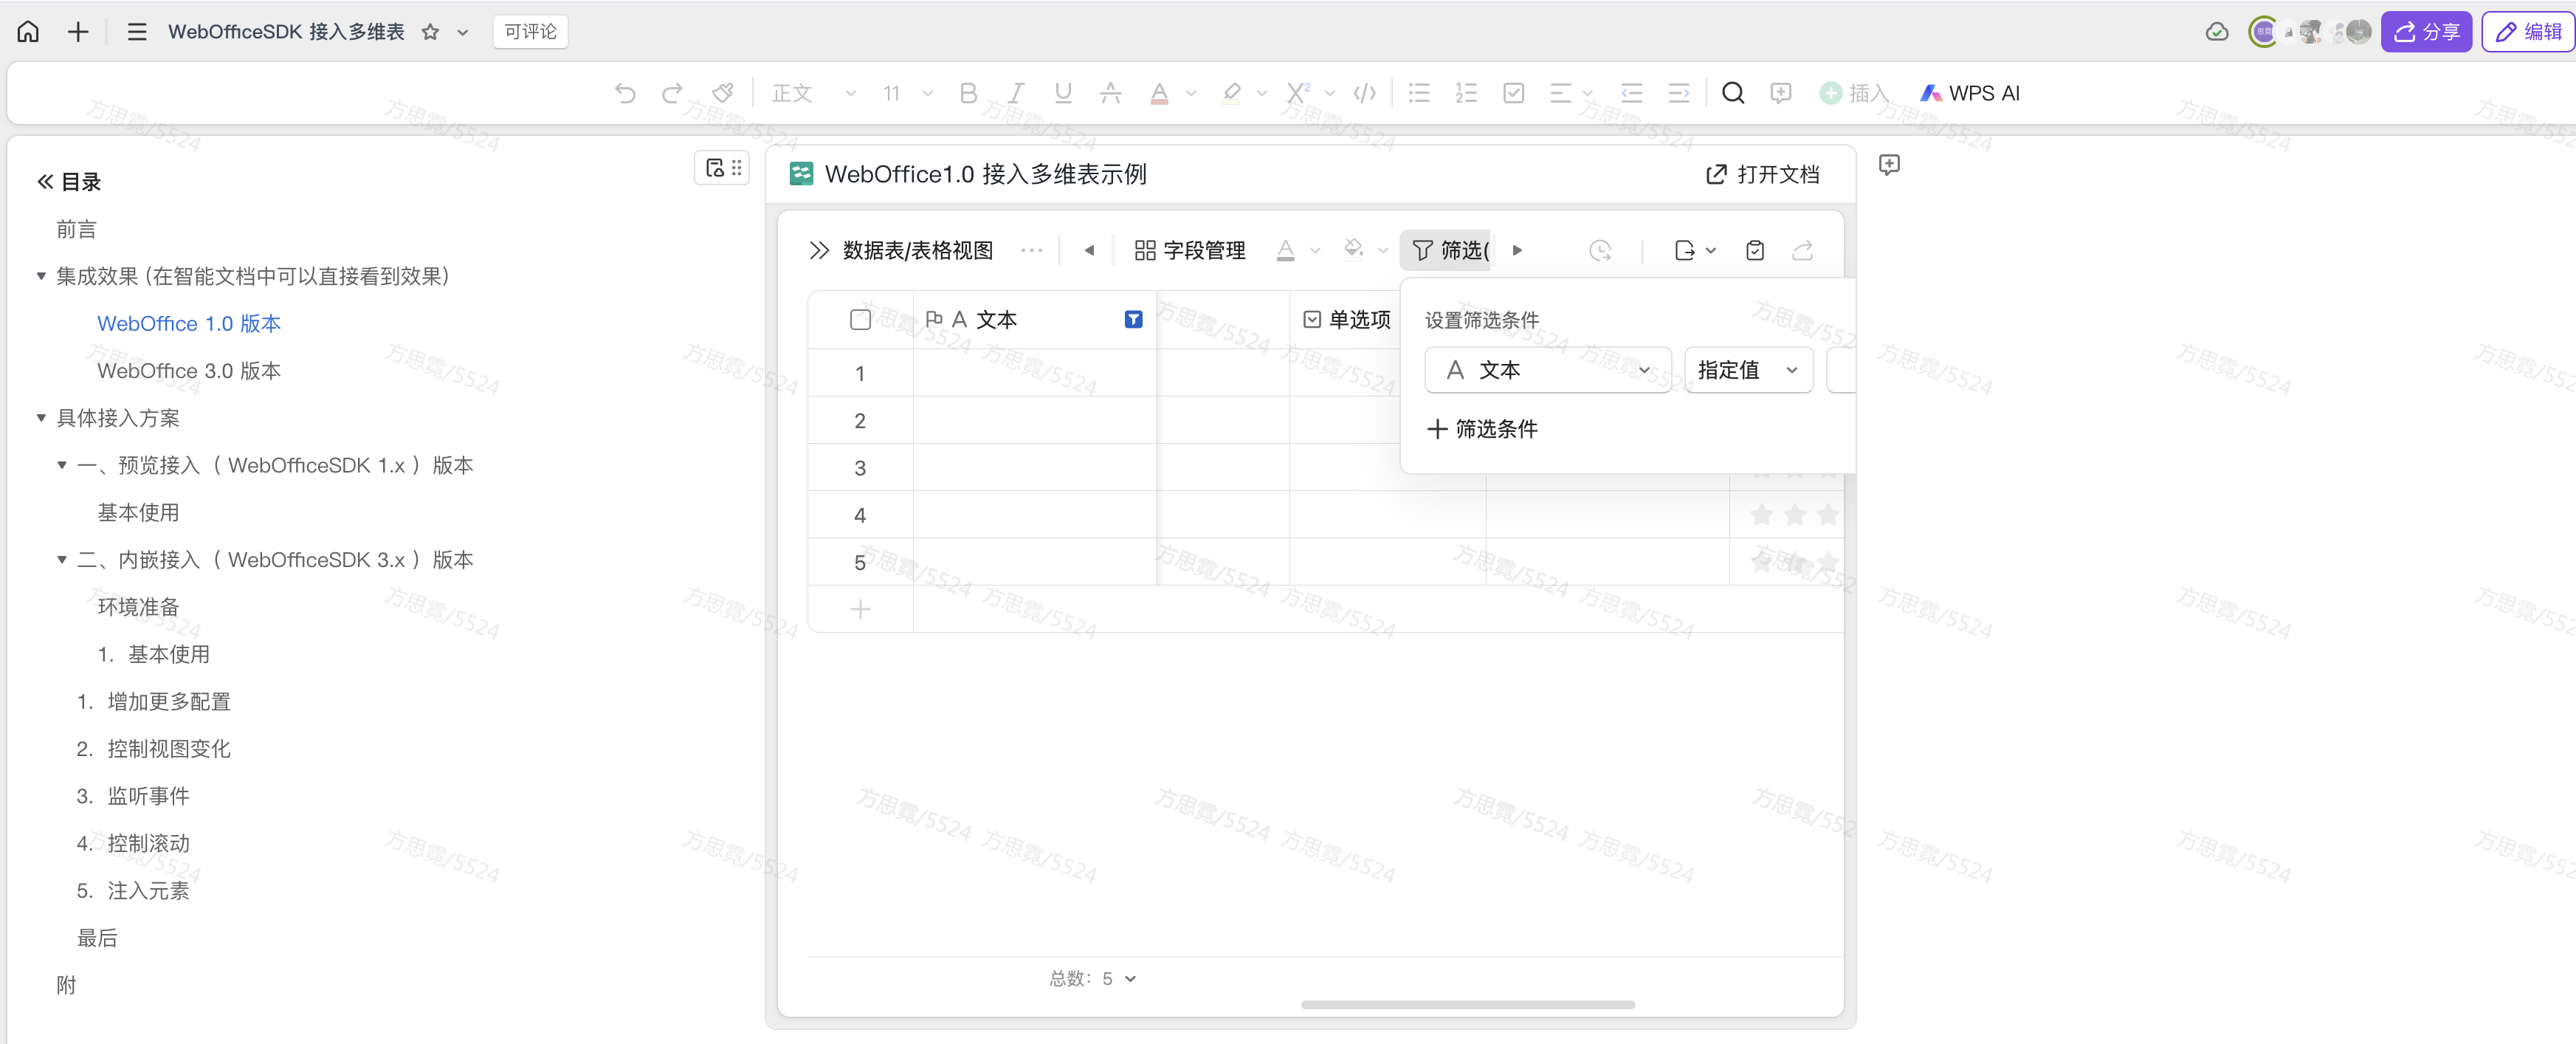The height and width of the screenshot is (1044, 2576).
Task: Click the add comment icon beside the embed
Action: coord(1888,165)
